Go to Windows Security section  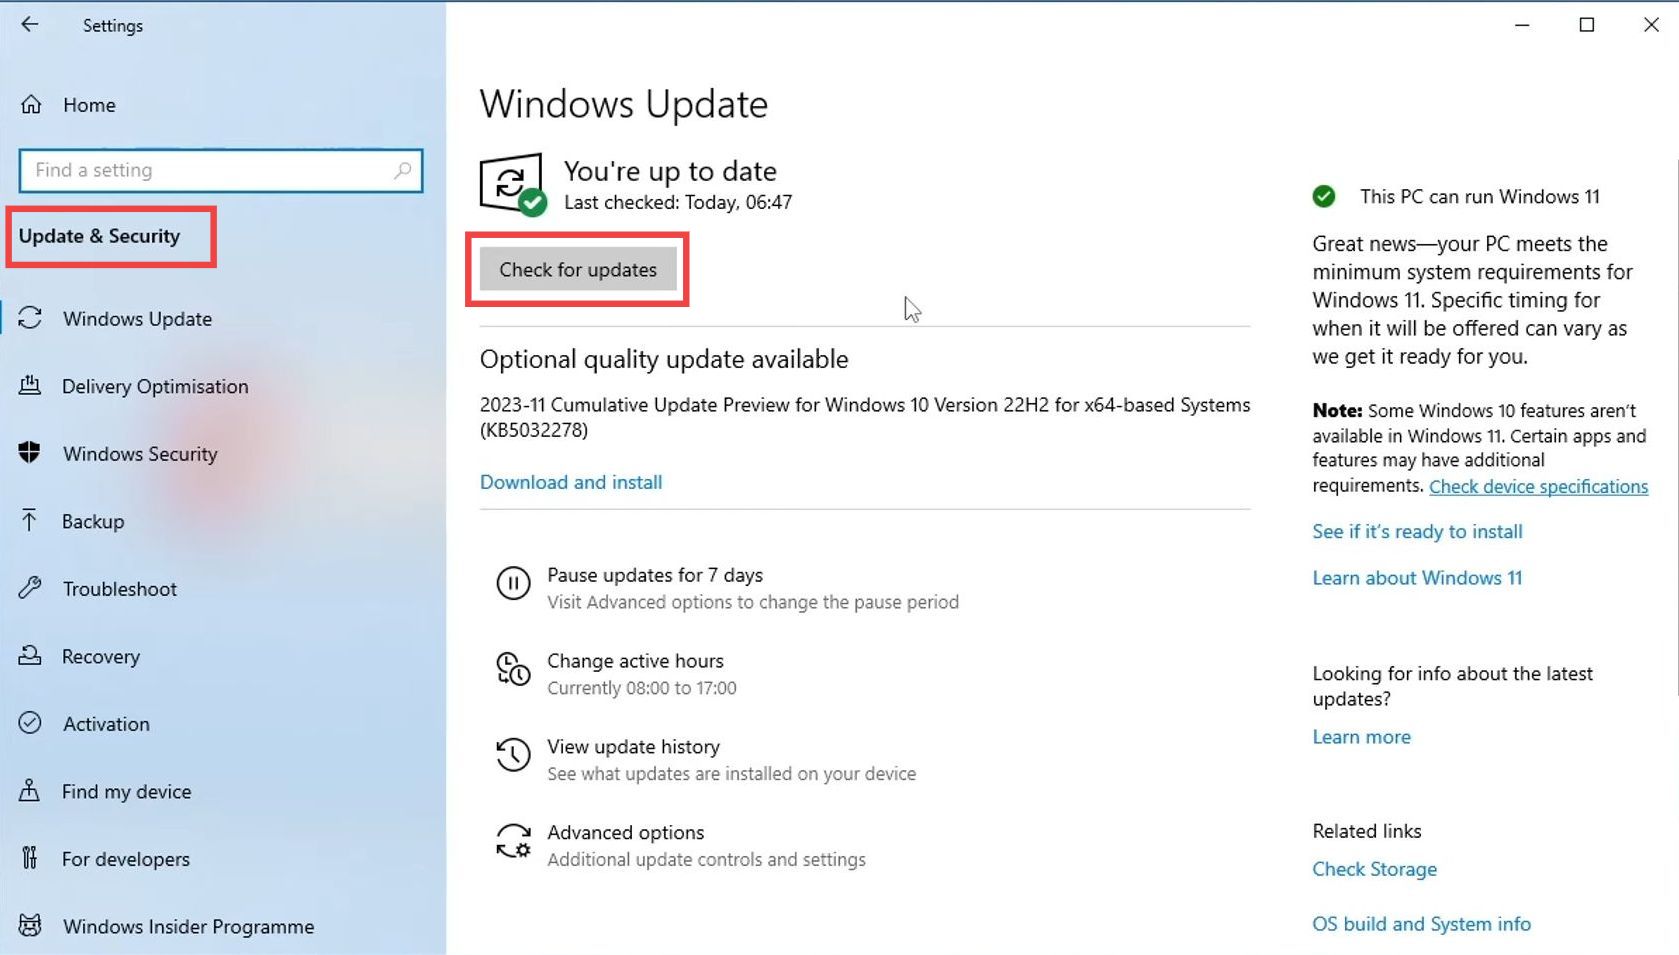click(140, 454)
